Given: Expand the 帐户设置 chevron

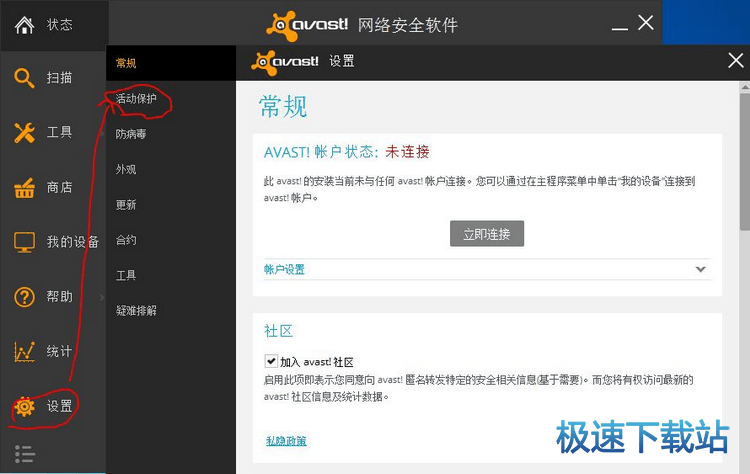Looking at the screenshot, I should [701, 269].
